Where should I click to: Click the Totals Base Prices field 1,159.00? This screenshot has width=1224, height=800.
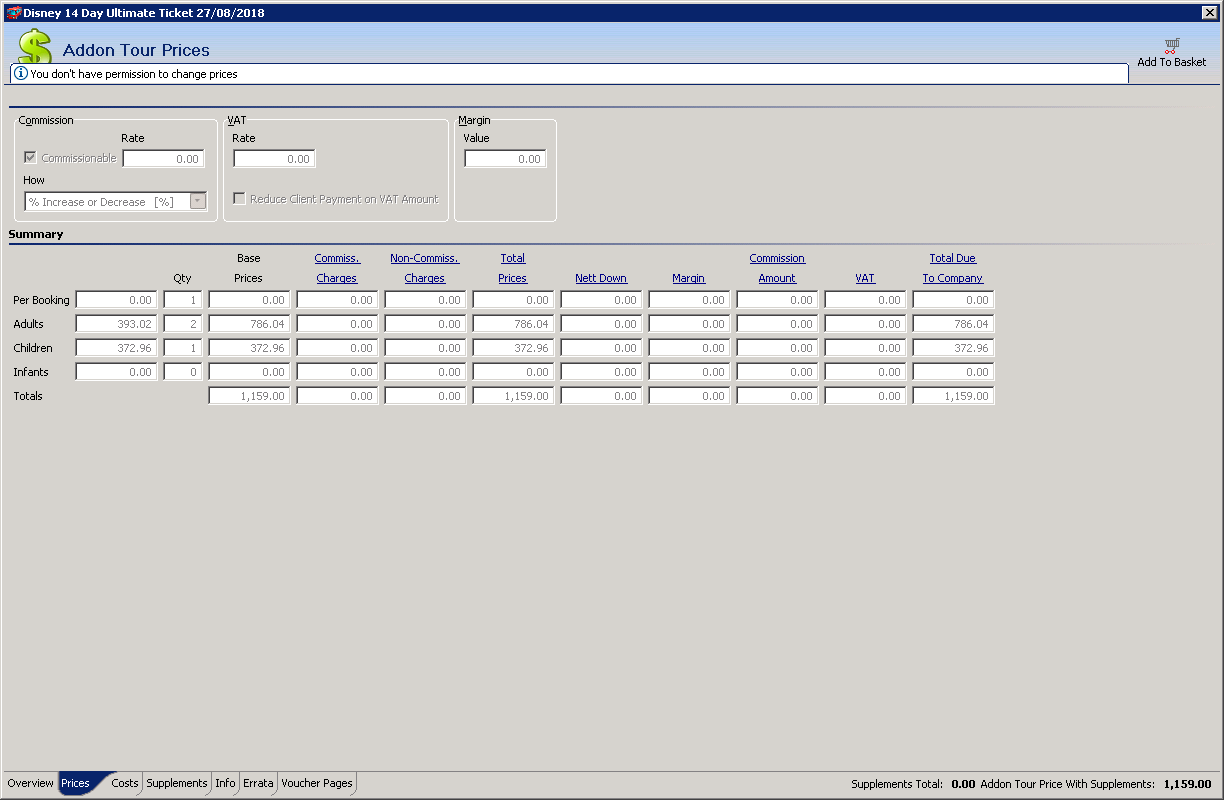(x=249, y=396)
